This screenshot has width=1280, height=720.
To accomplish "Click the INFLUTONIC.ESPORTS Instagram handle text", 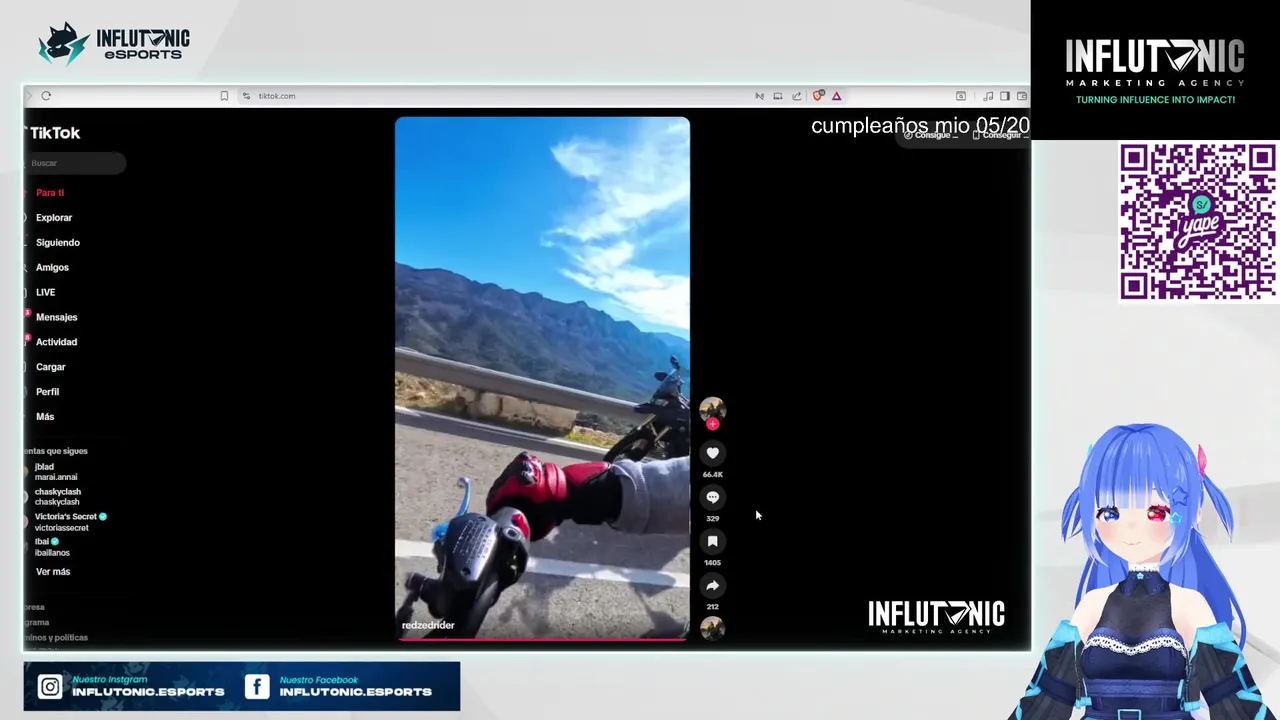I will [x=148, y=691].
